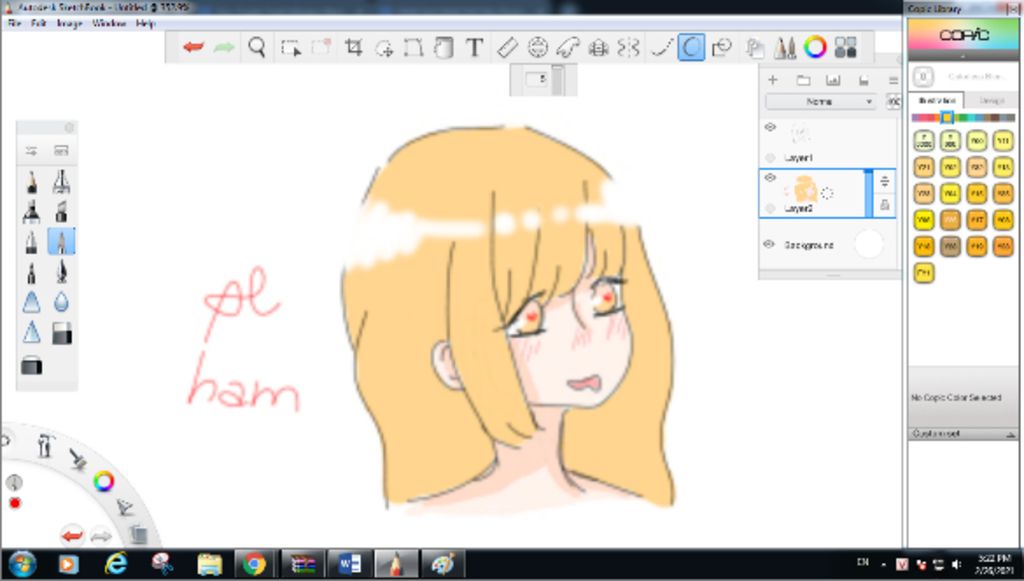Toggle Steady Stroke tool
The width and height of the screenshot is (1024, 581).
(661, 48)
